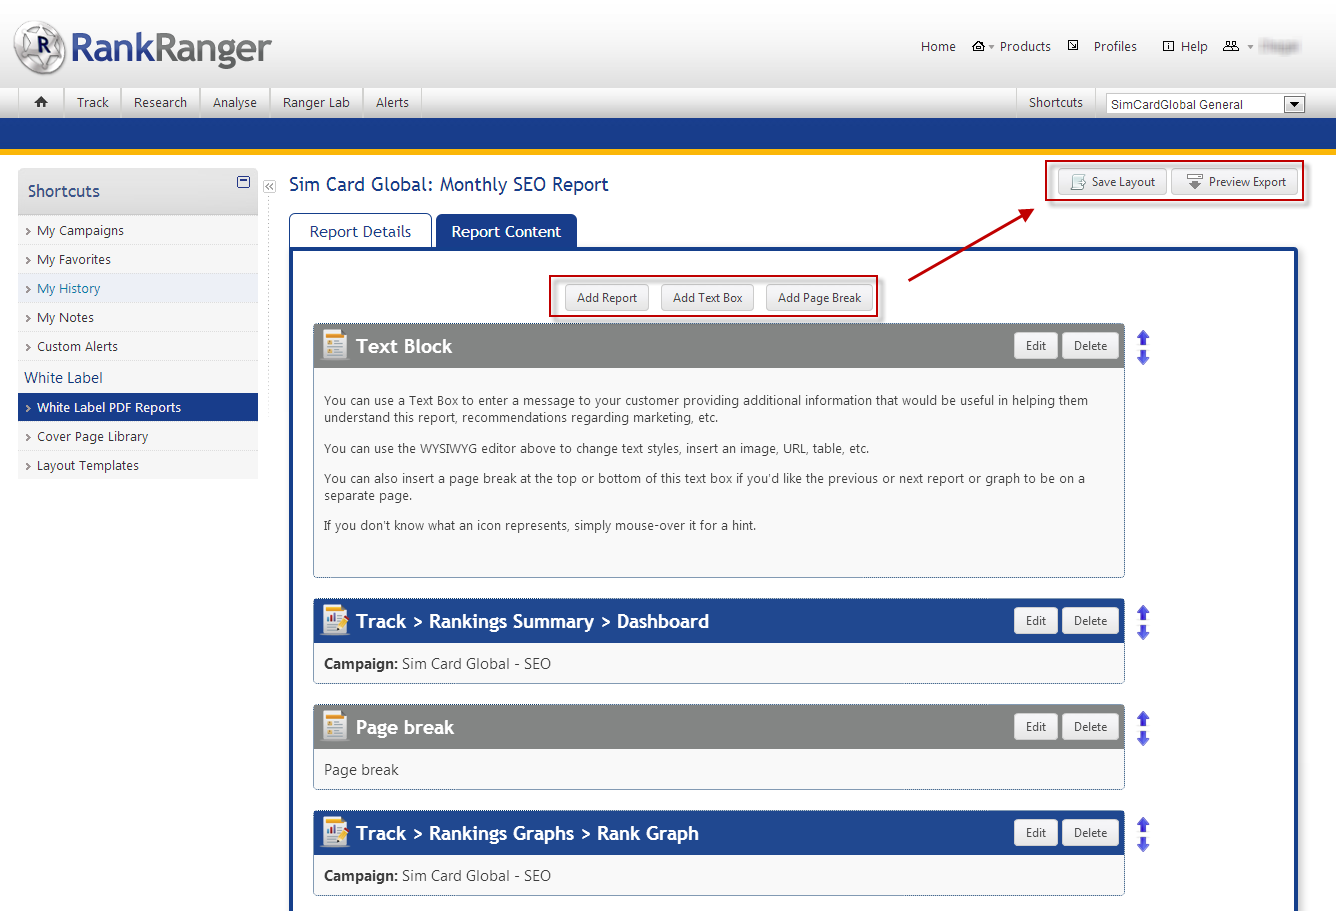Edit the Rankings Graphs Rank Graph block
Screen dimensions: 1336x911
[1035, 833]
